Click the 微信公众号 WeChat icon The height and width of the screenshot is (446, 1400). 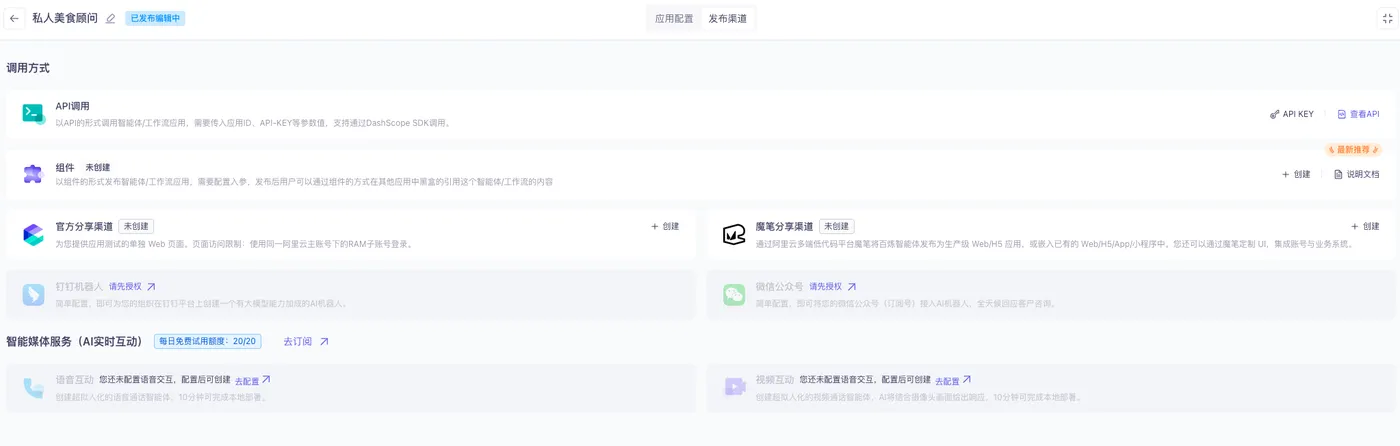click(735, 294)
